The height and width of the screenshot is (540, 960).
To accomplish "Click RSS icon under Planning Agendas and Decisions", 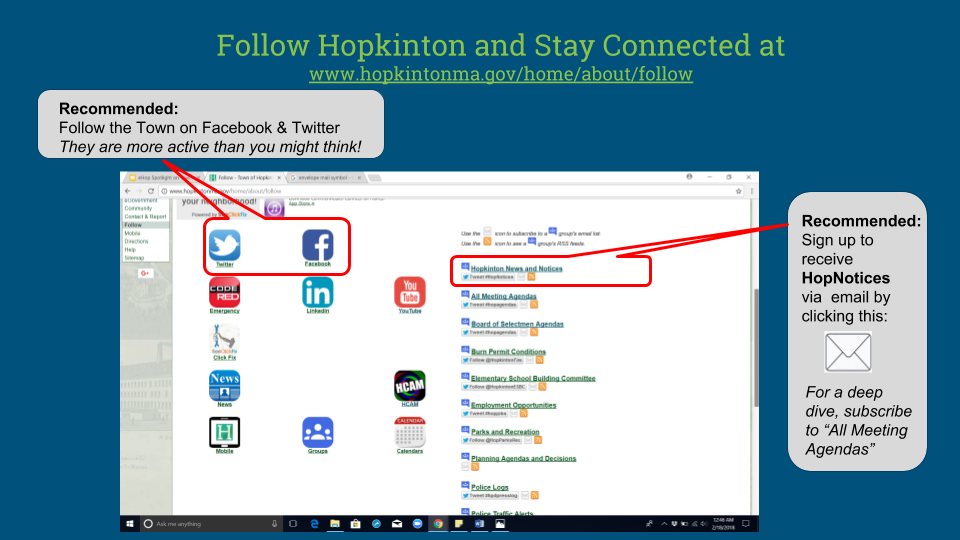I will pos(475,467).
